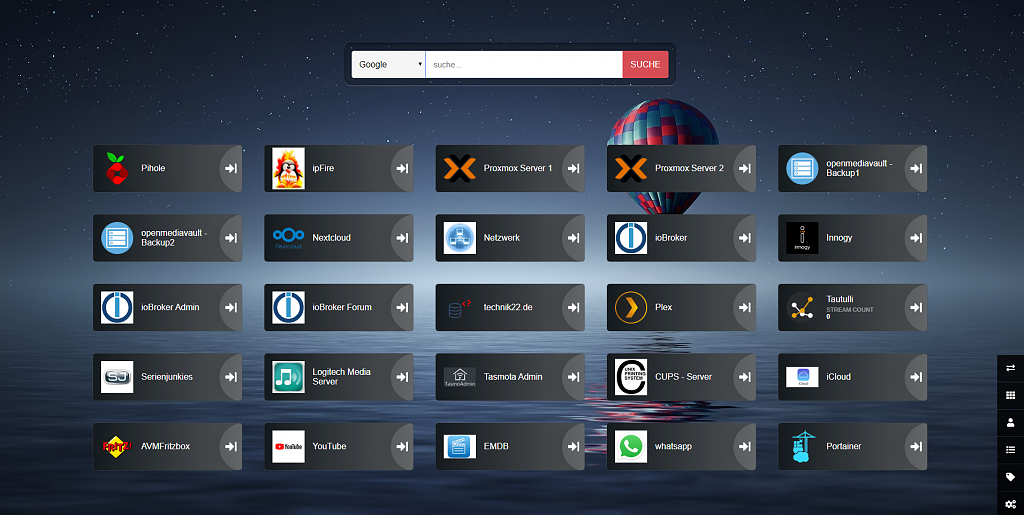Click the Innogy logo icon
1024x515 pixels.
click(x=802, y=238)
